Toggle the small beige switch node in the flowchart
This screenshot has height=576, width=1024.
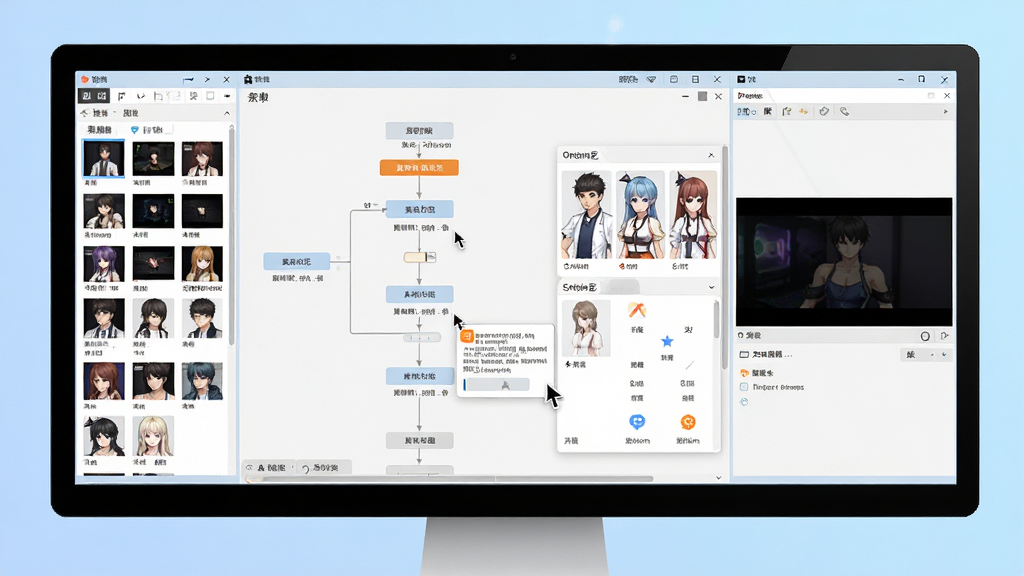coord(419,257)
